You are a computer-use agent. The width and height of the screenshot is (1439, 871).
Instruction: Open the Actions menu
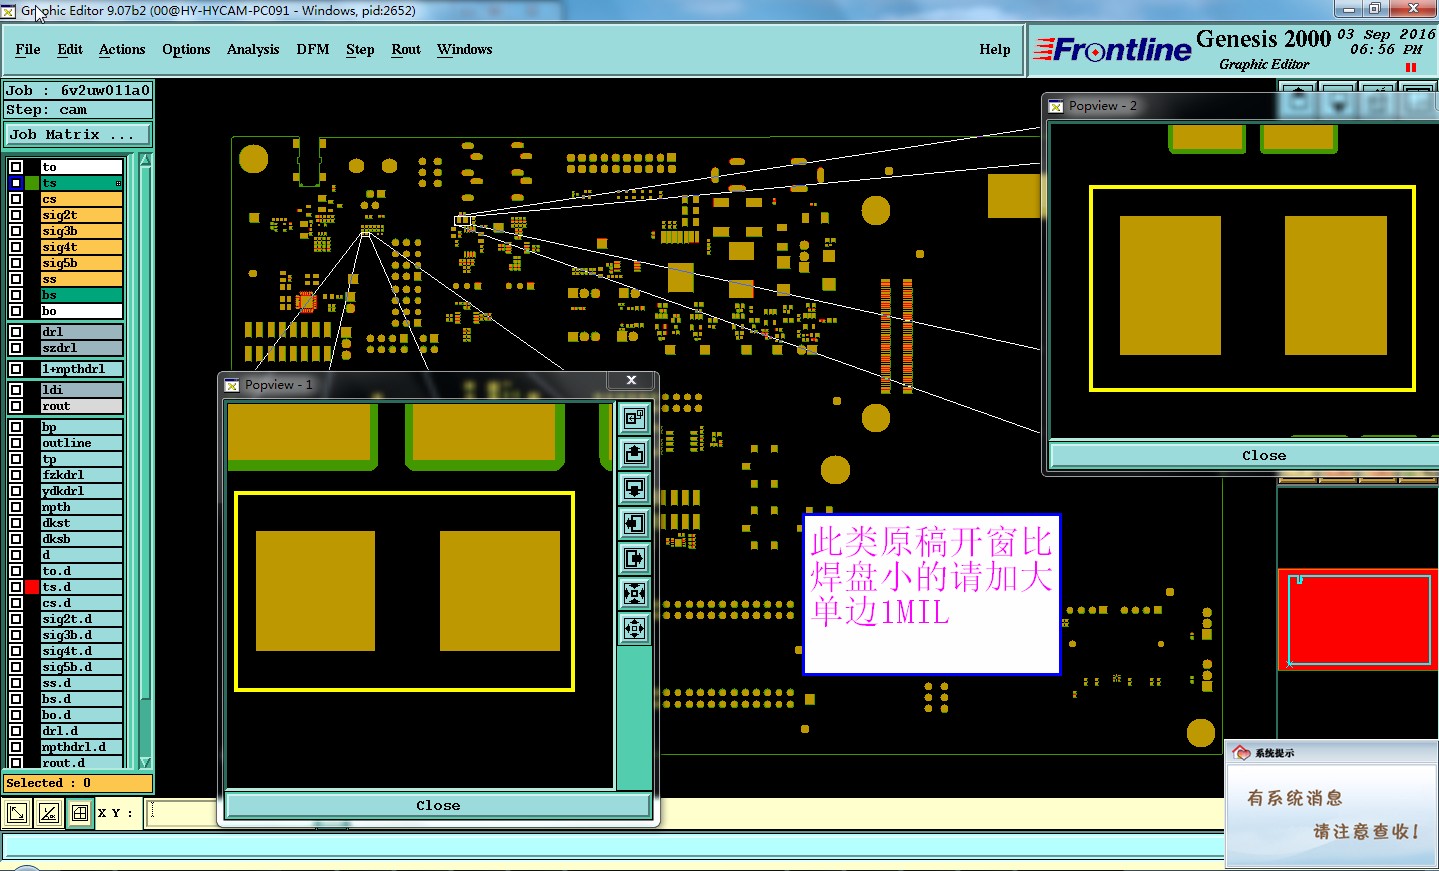(x=122, y=49)
